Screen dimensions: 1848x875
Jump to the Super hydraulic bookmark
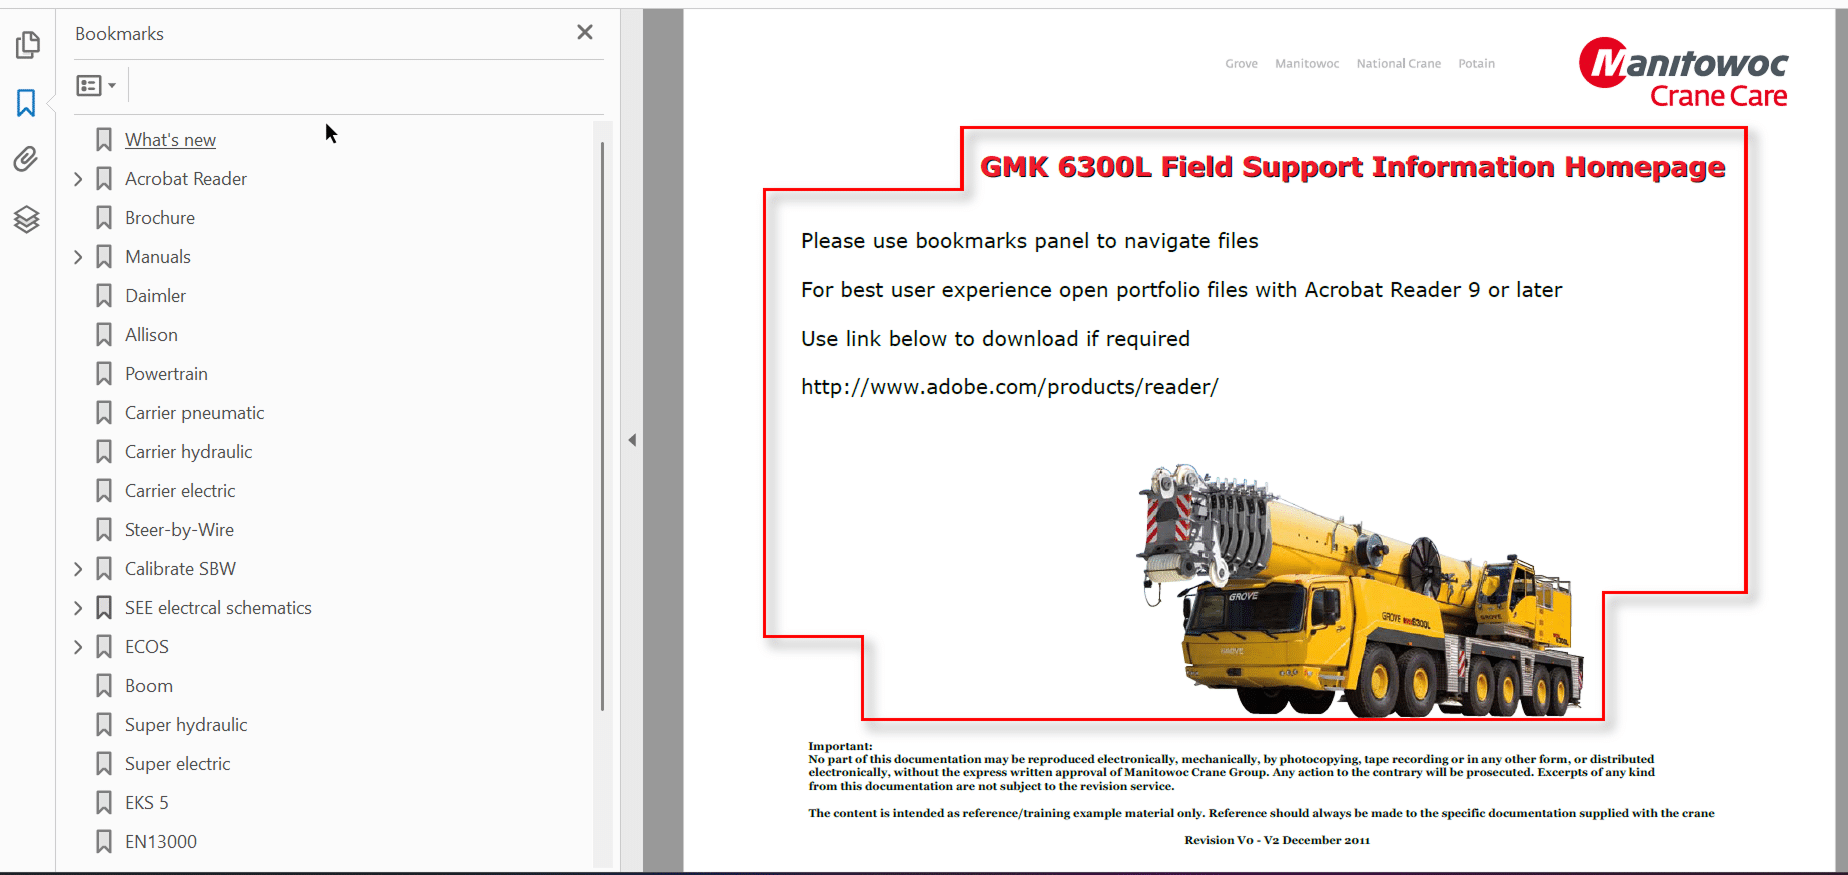pyautogui.click(x=186, y=725)
